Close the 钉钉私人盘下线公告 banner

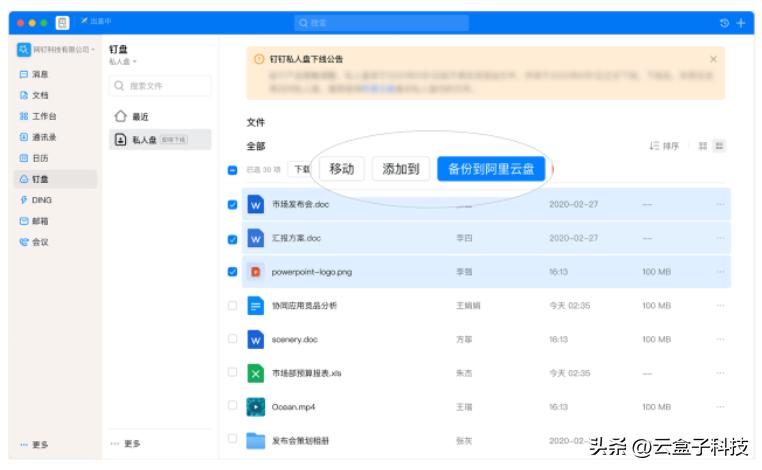pyautogui.click(x=713, y=59)
